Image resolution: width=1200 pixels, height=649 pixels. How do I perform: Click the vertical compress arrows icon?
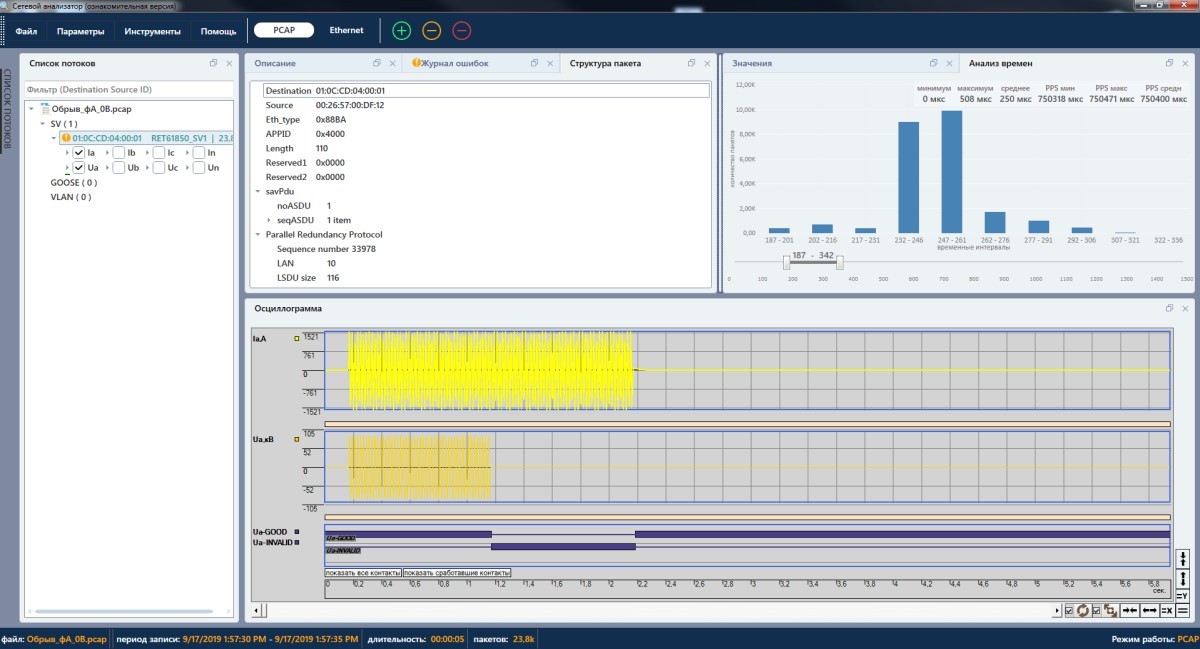(1183, 559)
